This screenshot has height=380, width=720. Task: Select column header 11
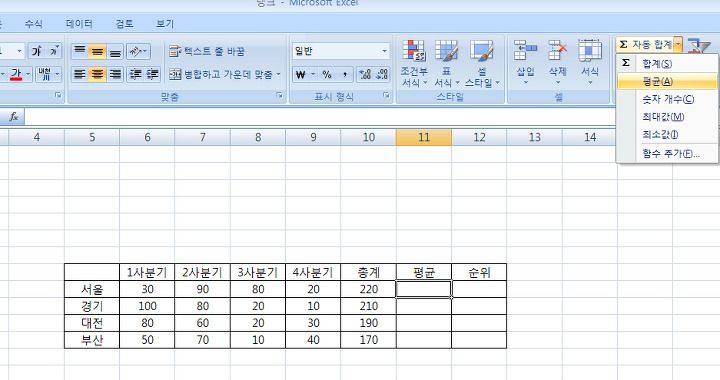424,137
